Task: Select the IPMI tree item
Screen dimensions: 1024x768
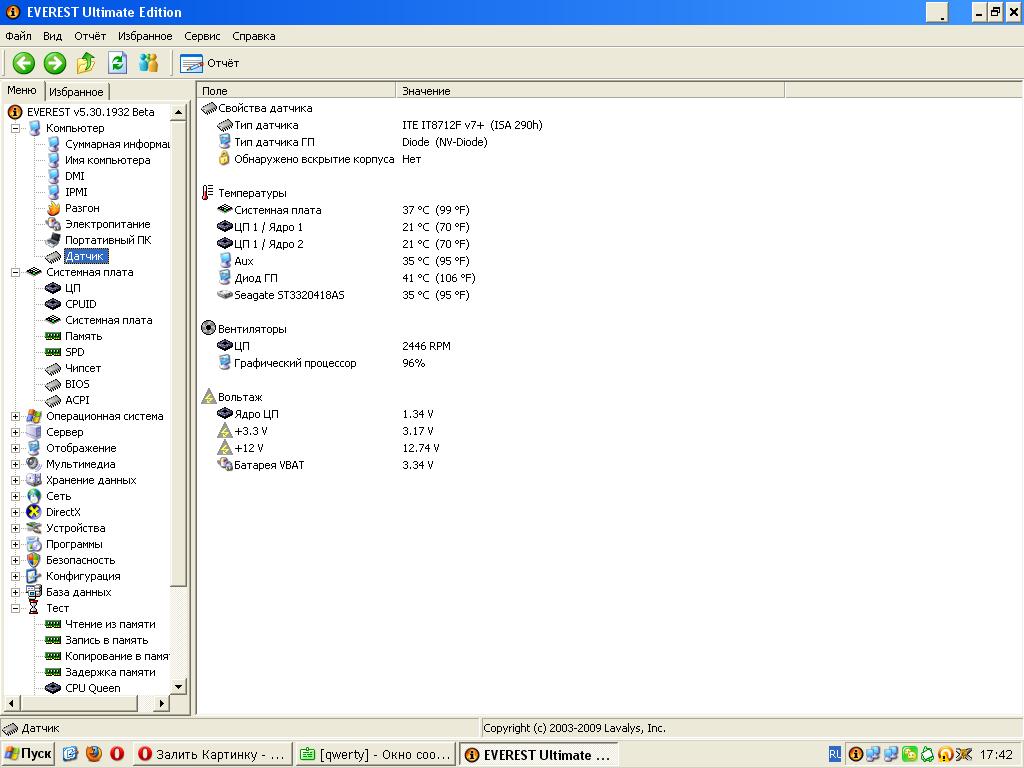Action: point(76,192)
